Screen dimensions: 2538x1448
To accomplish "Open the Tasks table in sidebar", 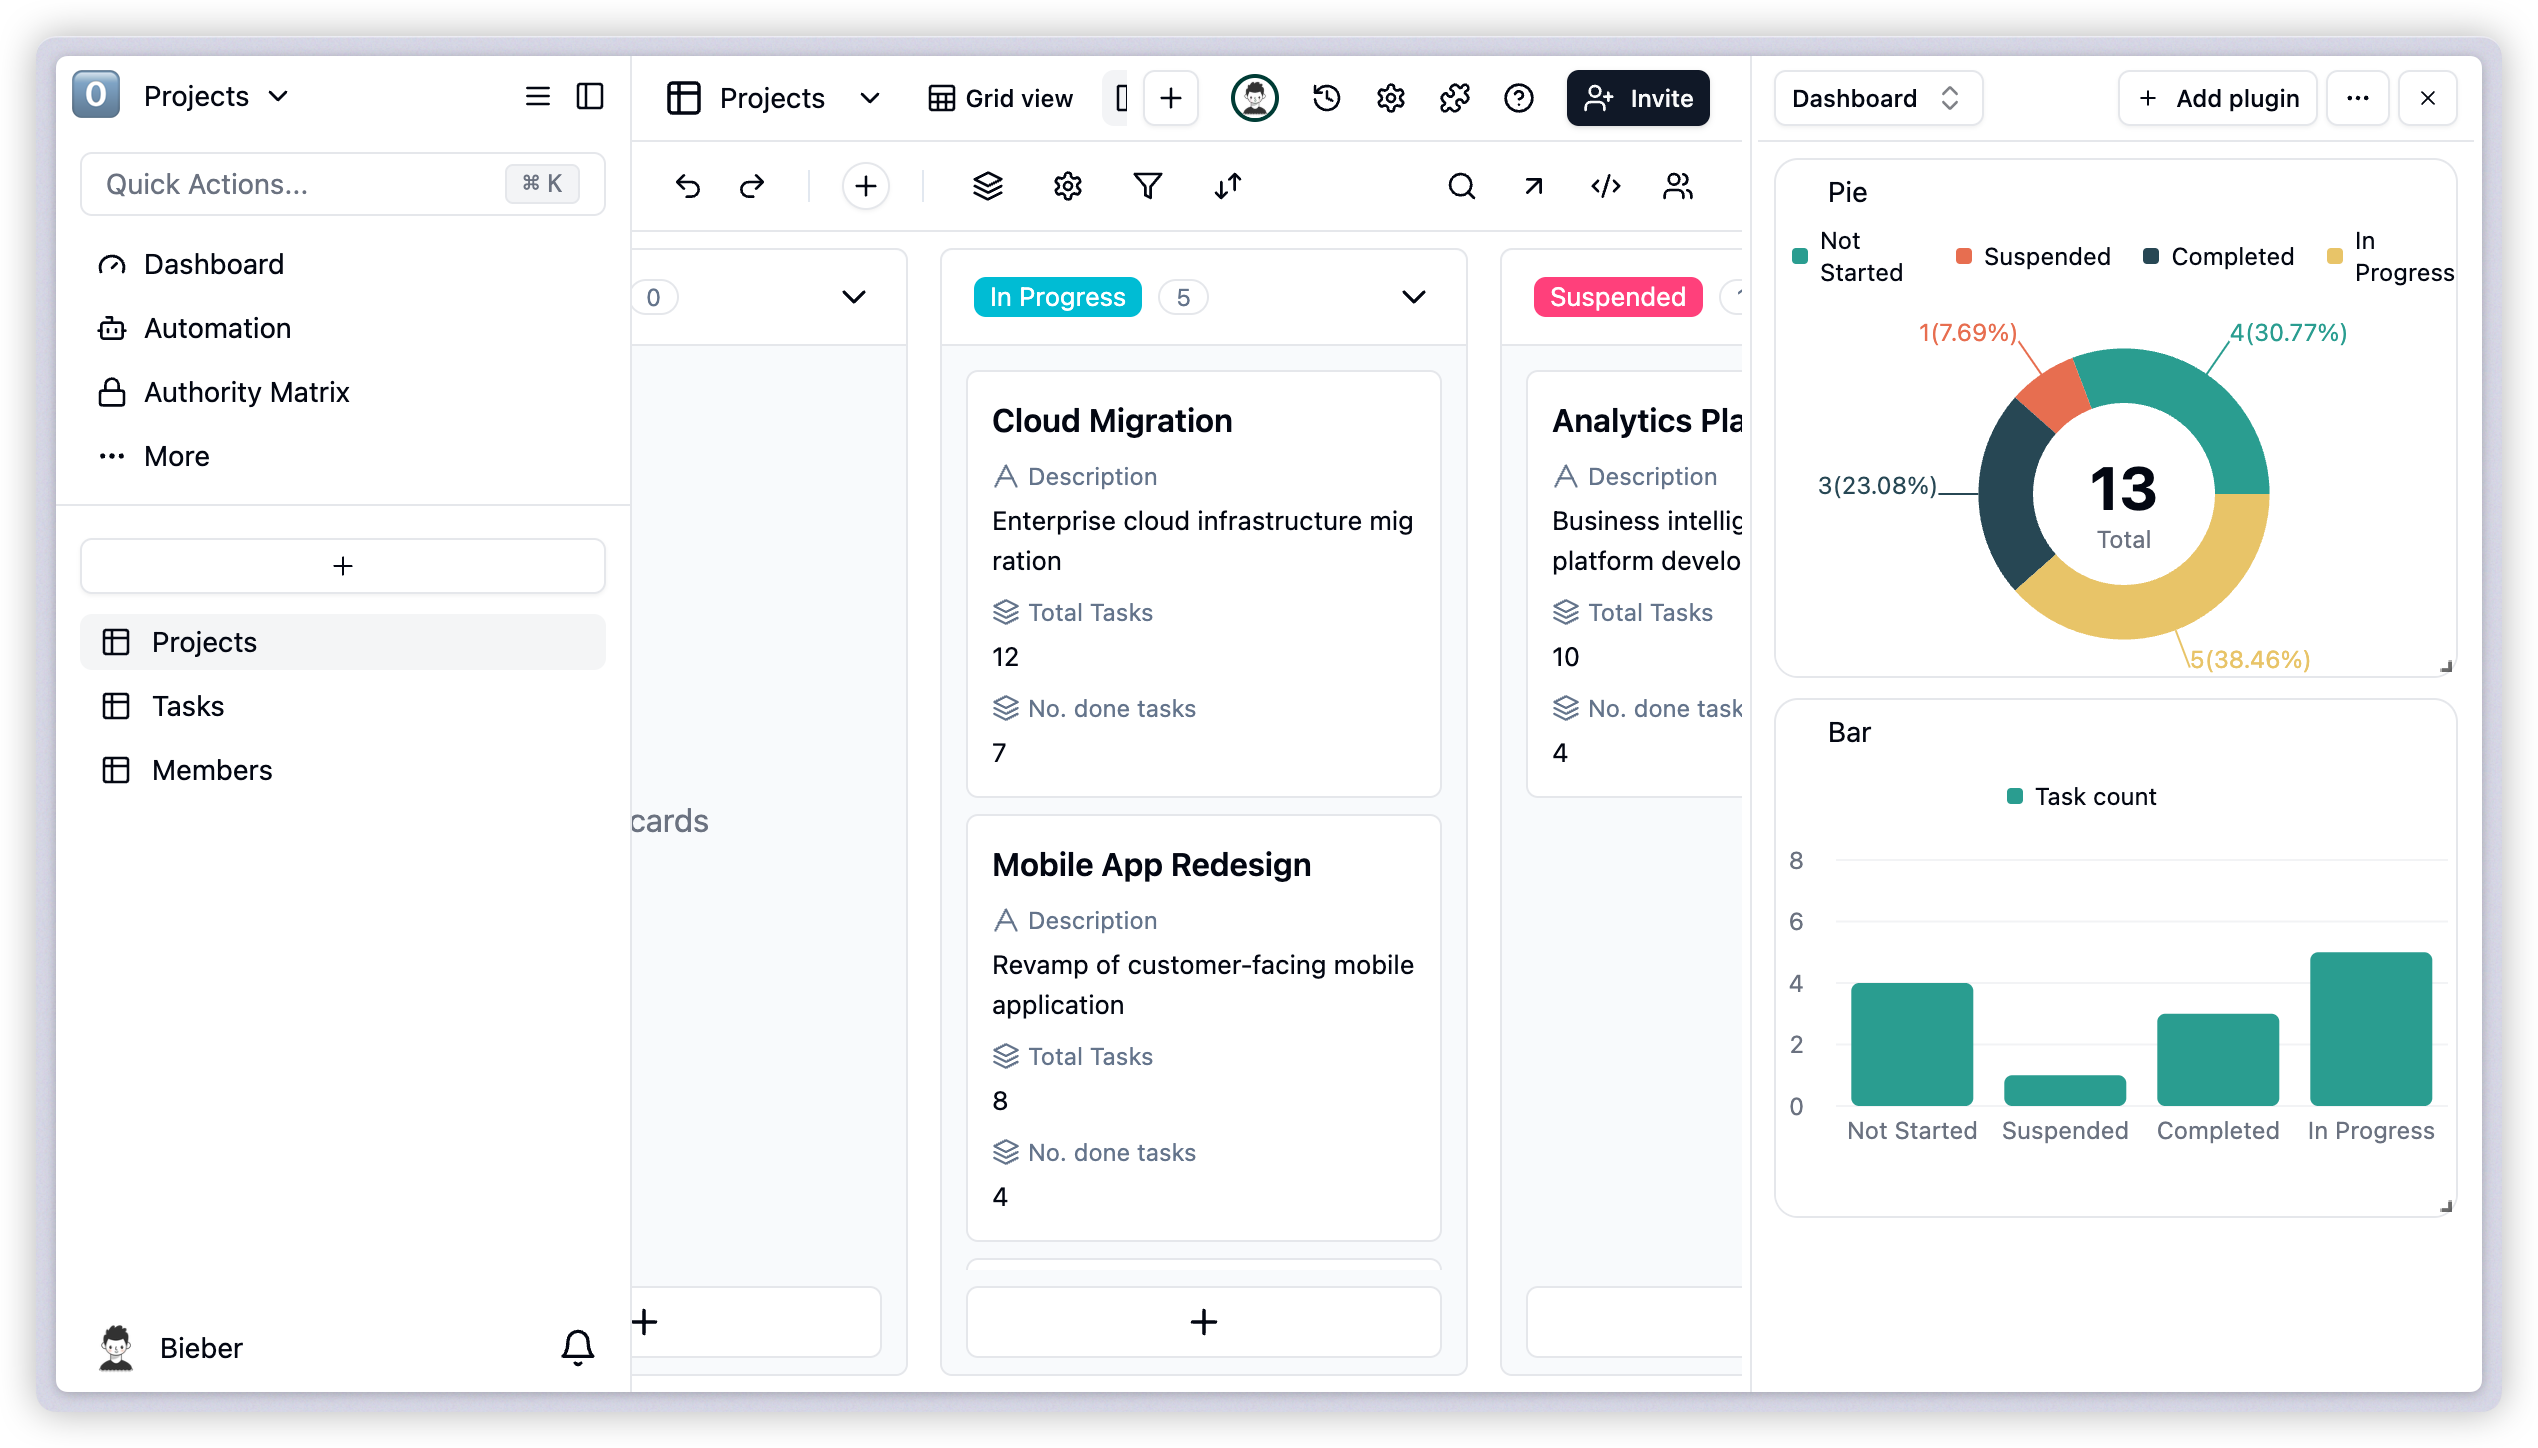I will [188, 706].
